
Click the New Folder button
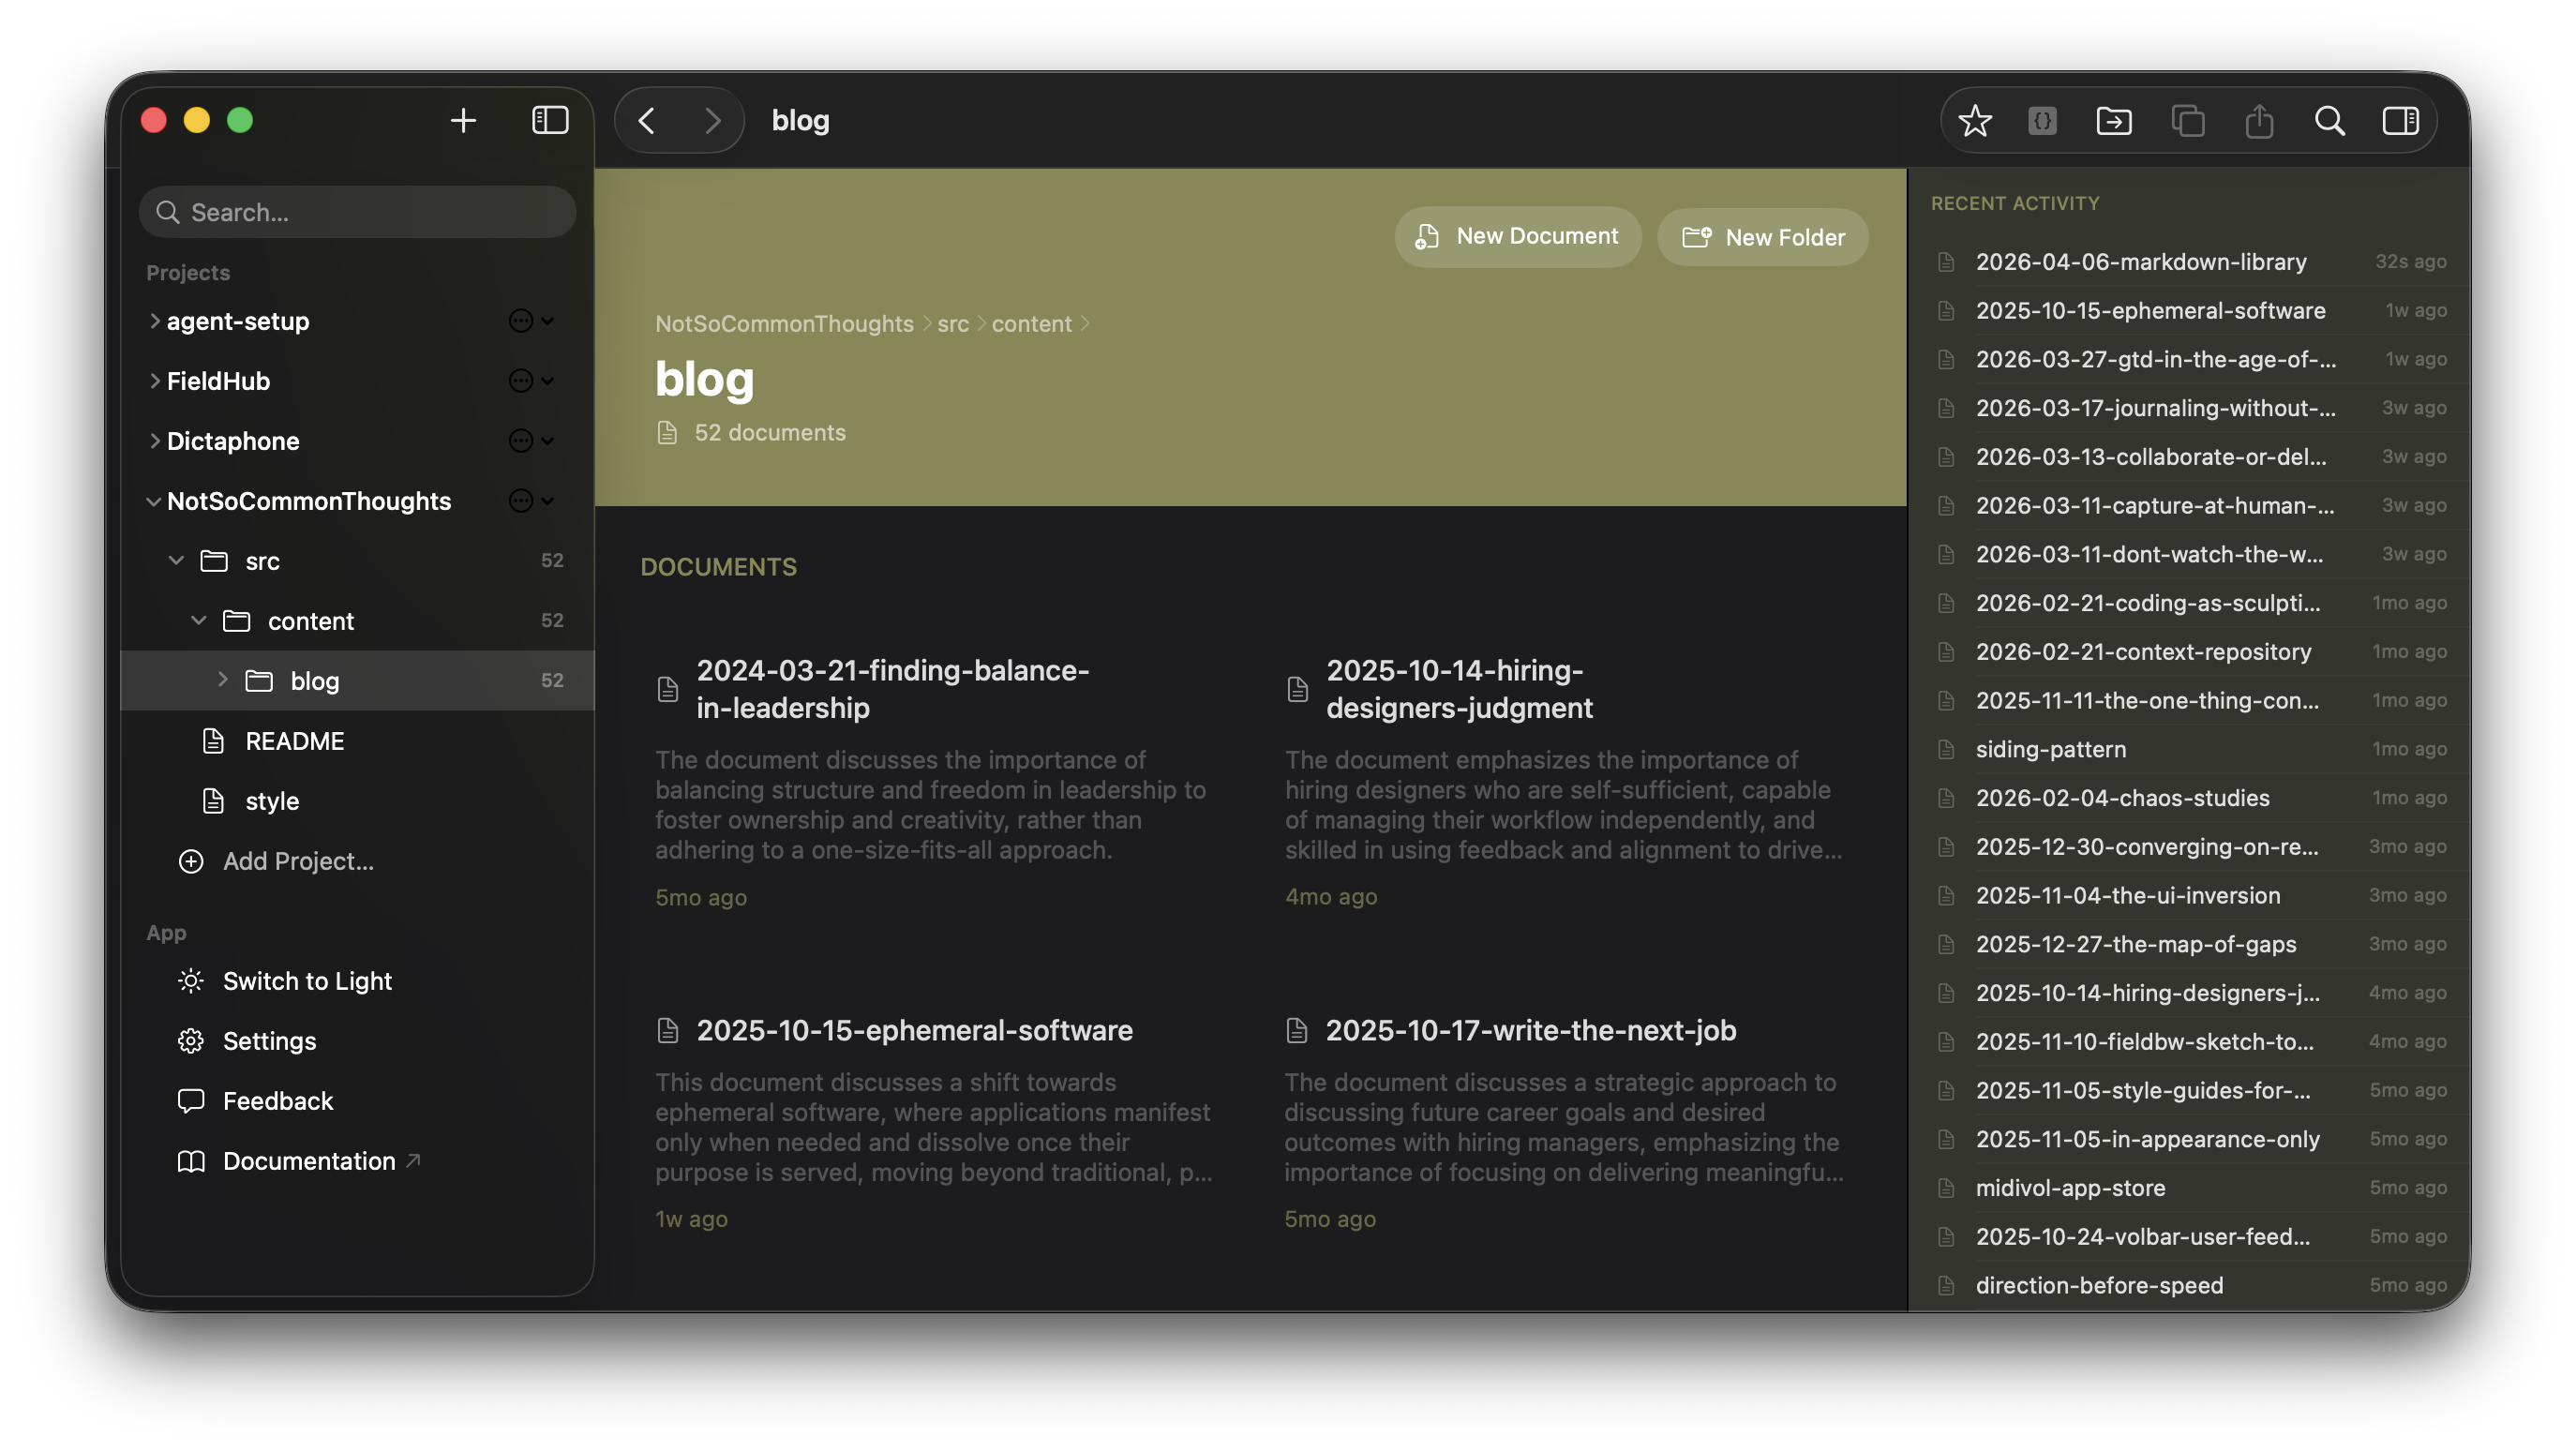1762,237
